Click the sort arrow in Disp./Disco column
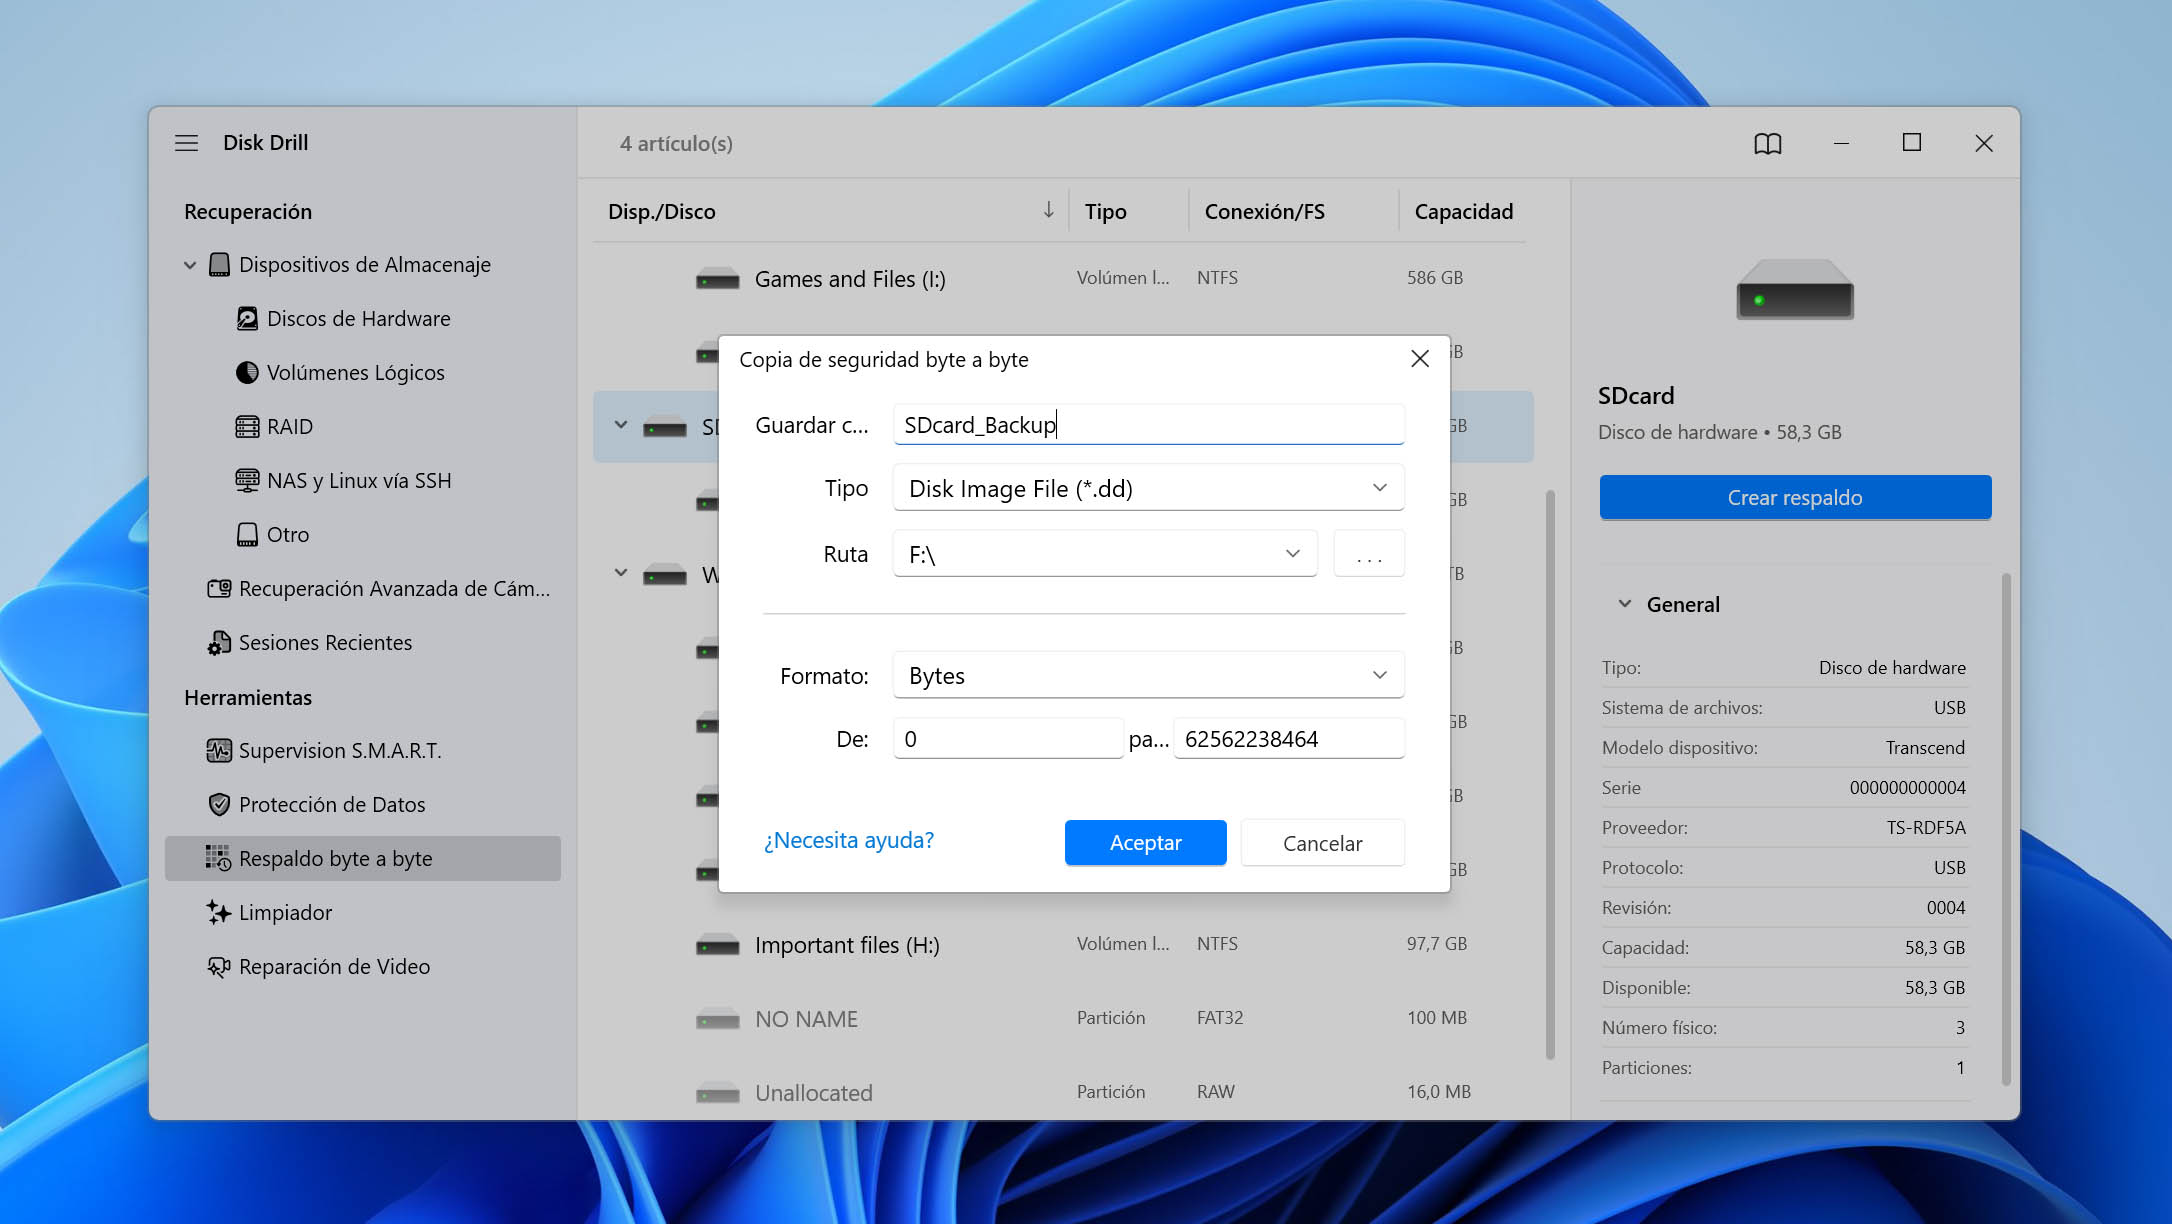Image resolution: width=2172 pixels, height=1224 pixels. click(x=1048, y=210)
